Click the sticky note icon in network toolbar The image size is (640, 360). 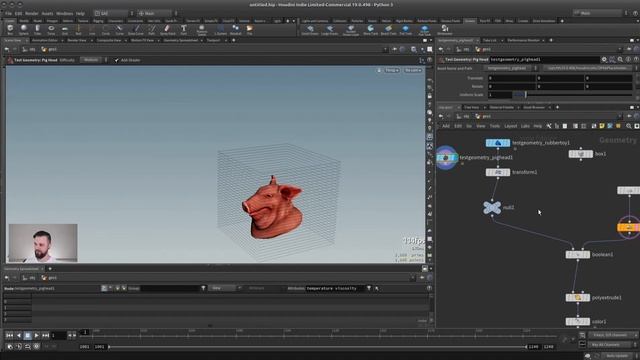pyautogui.click(x=602, y=126)
